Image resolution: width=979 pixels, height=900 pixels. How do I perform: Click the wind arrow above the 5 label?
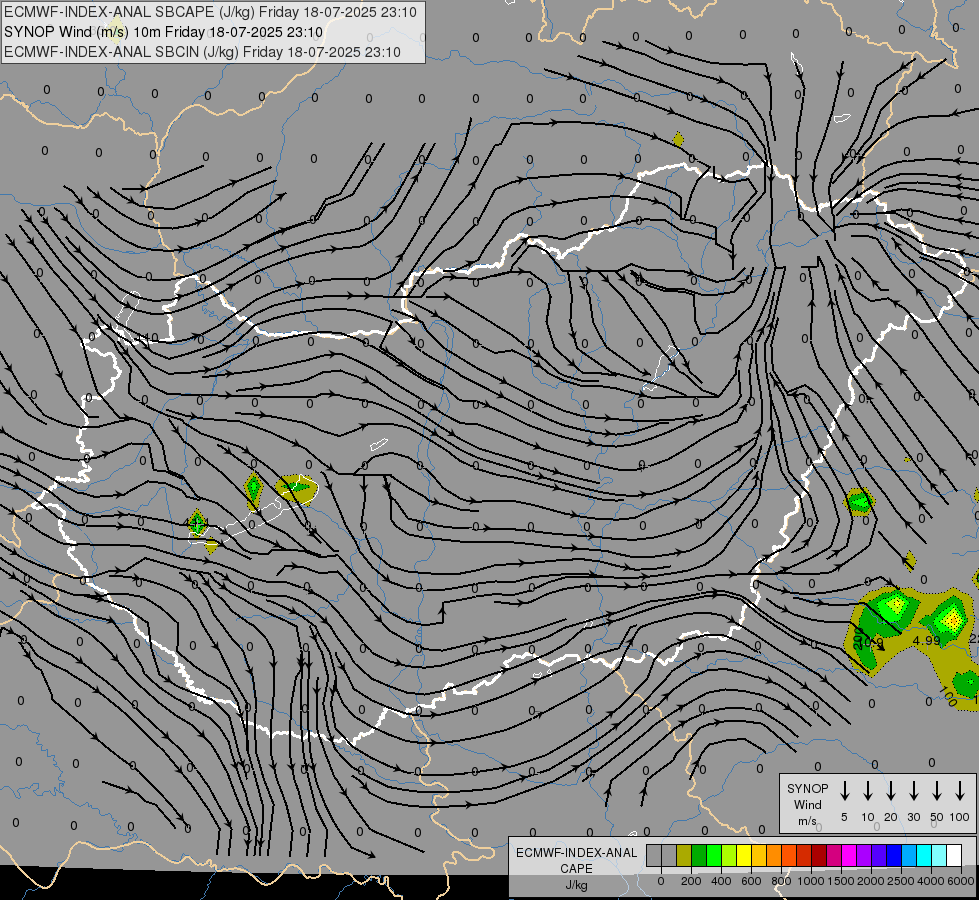coord(845,790)
